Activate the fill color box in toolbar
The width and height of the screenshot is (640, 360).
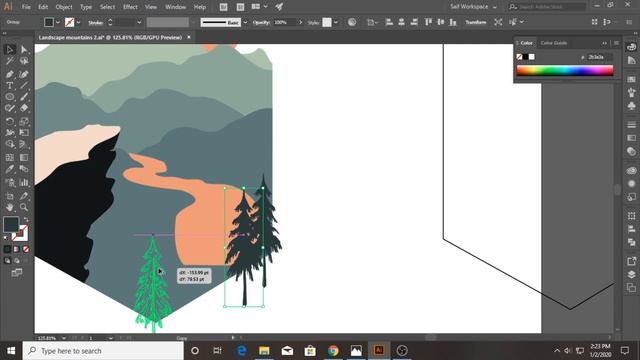point(11,224)
